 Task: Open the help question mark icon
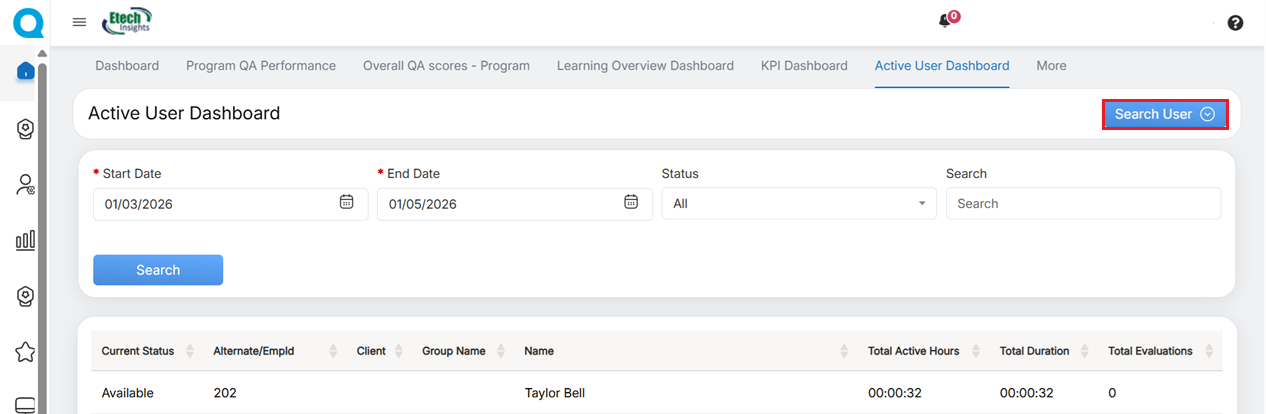1235,23
